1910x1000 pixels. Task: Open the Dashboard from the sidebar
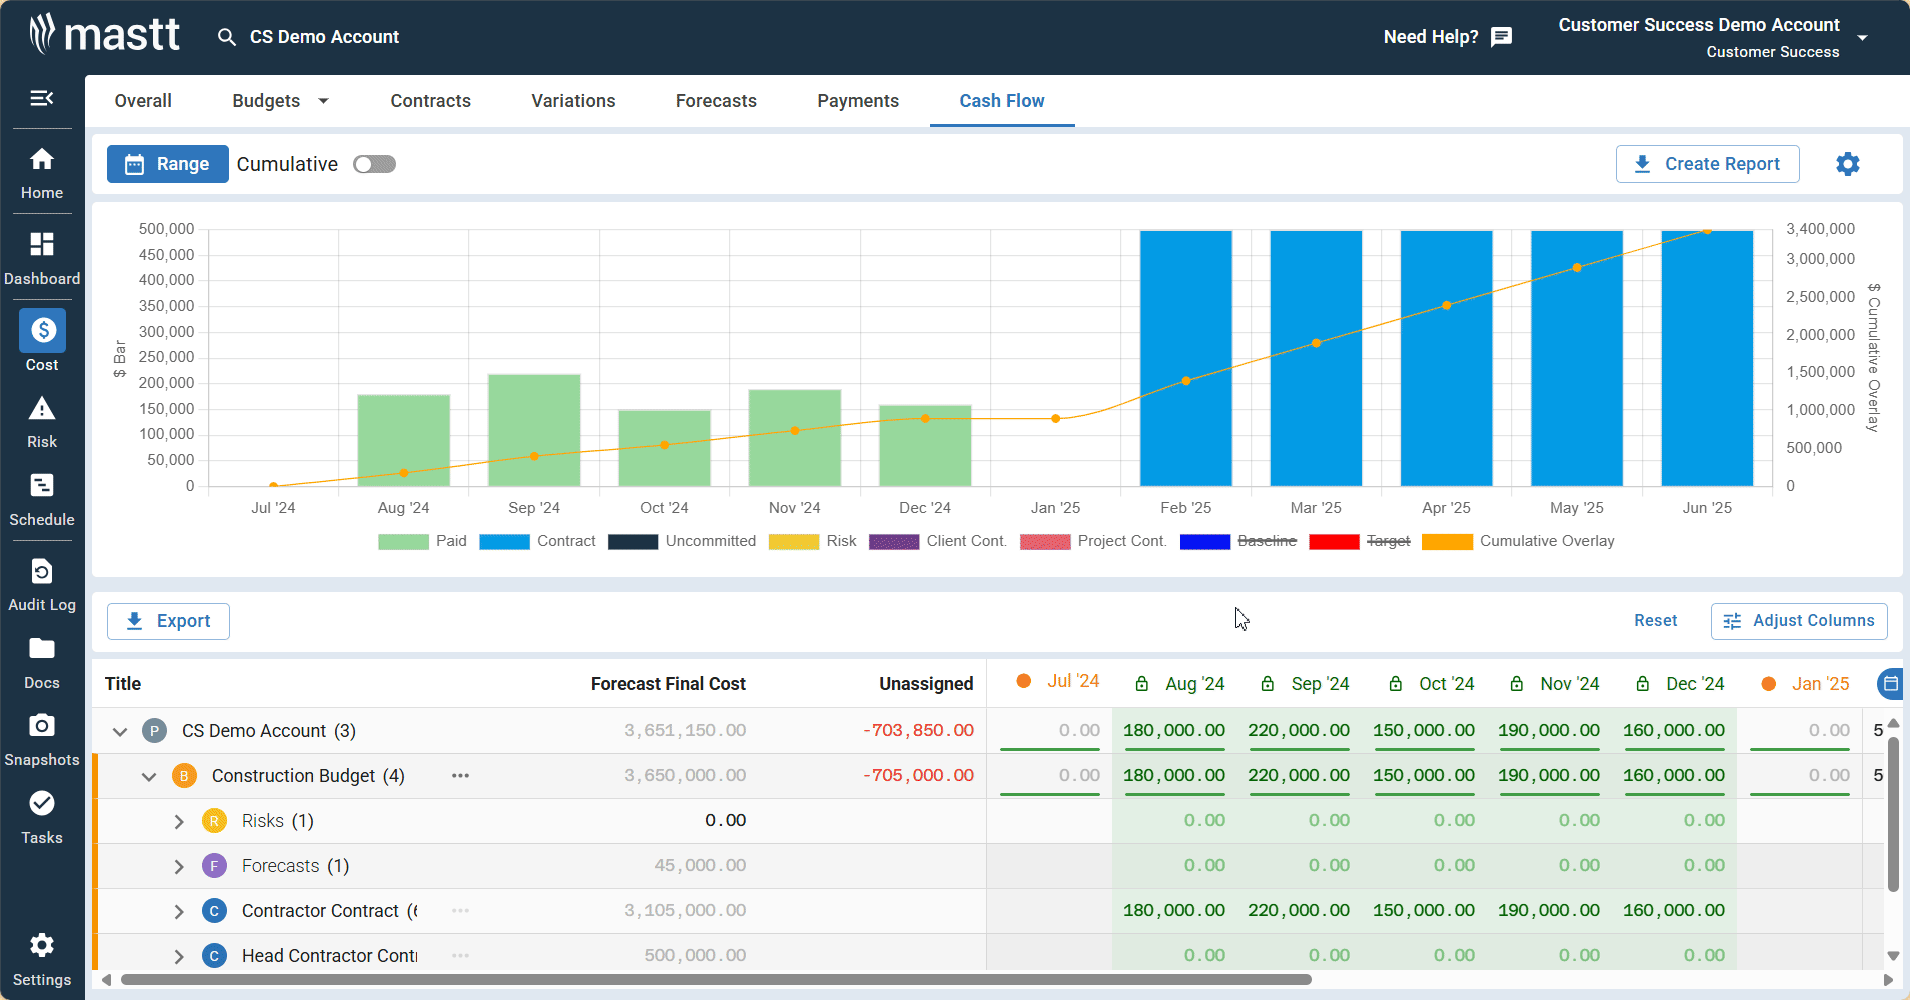tap(42, 257)
